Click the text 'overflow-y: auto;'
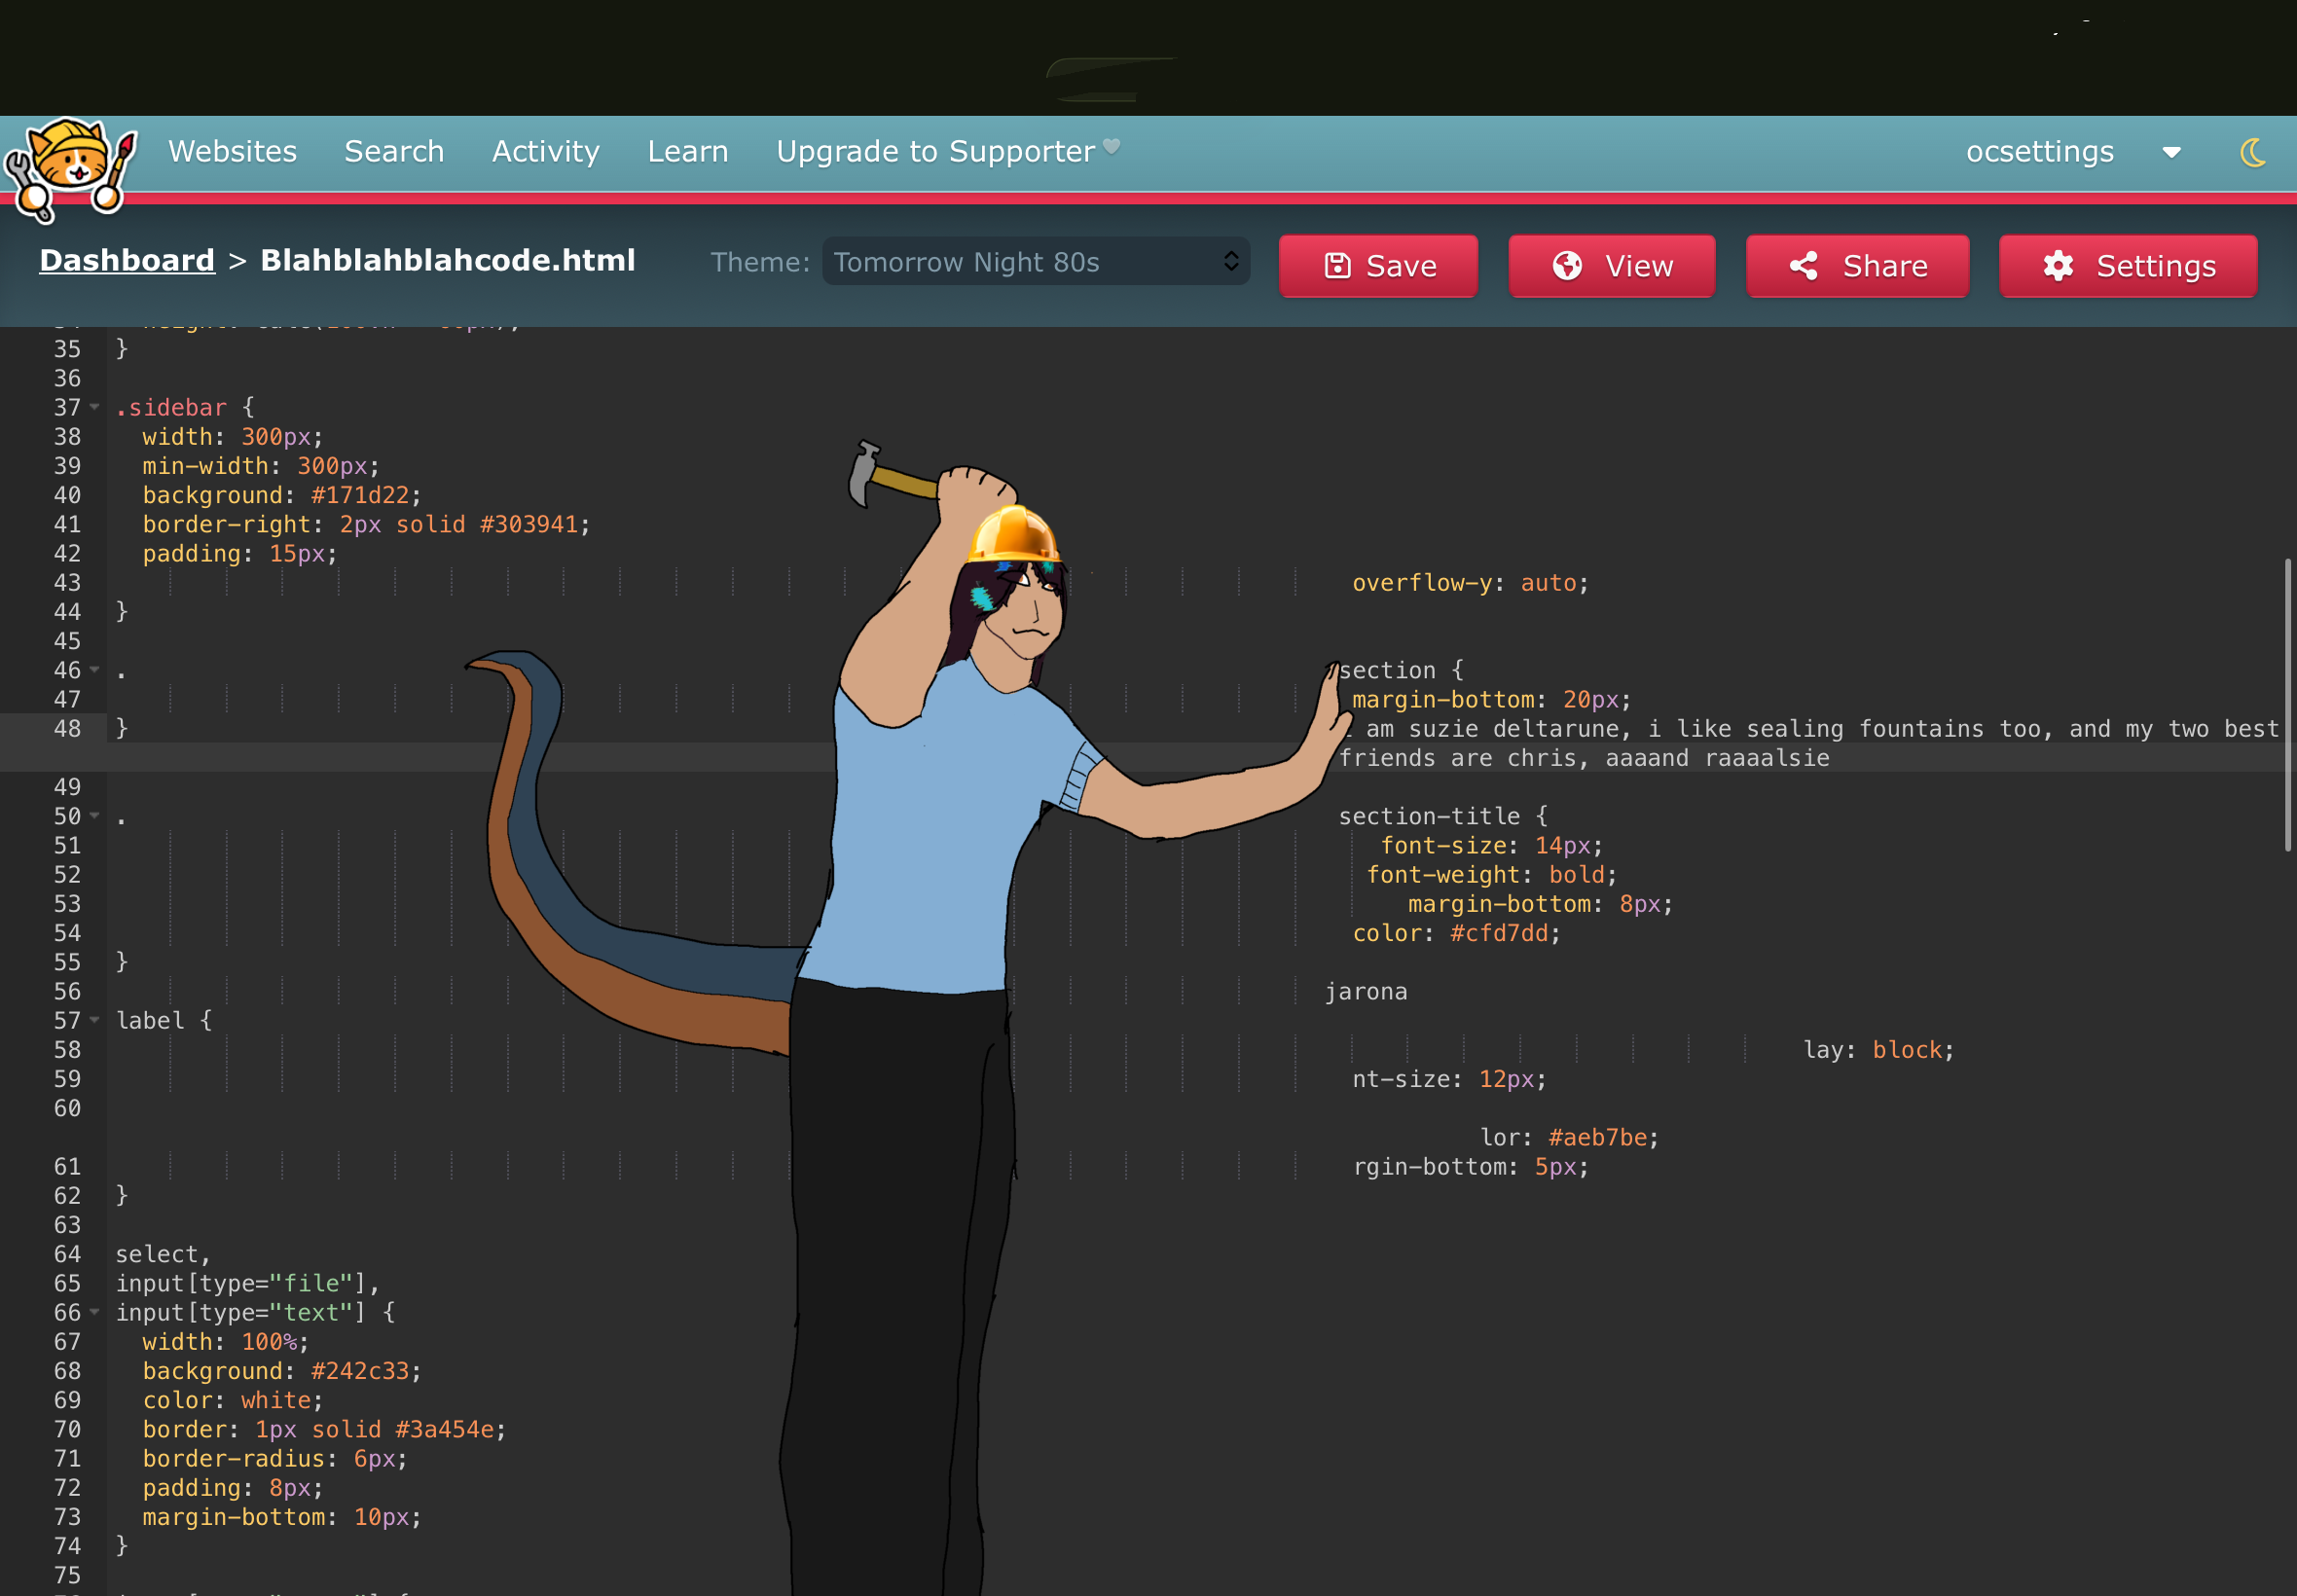This screenshot has height=1596, width=2297. [x=1470, y=583]
